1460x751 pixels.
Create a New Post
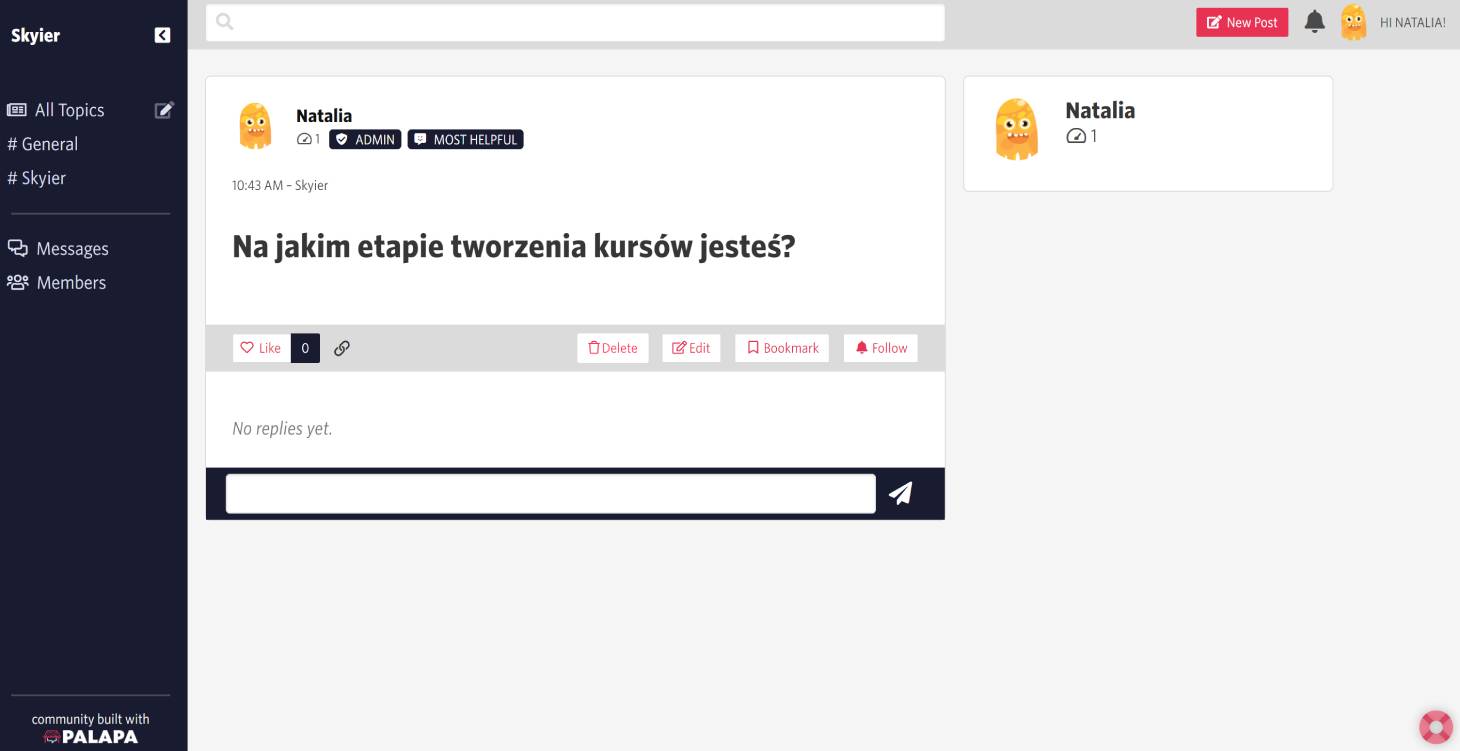(x=1242, y=22)
